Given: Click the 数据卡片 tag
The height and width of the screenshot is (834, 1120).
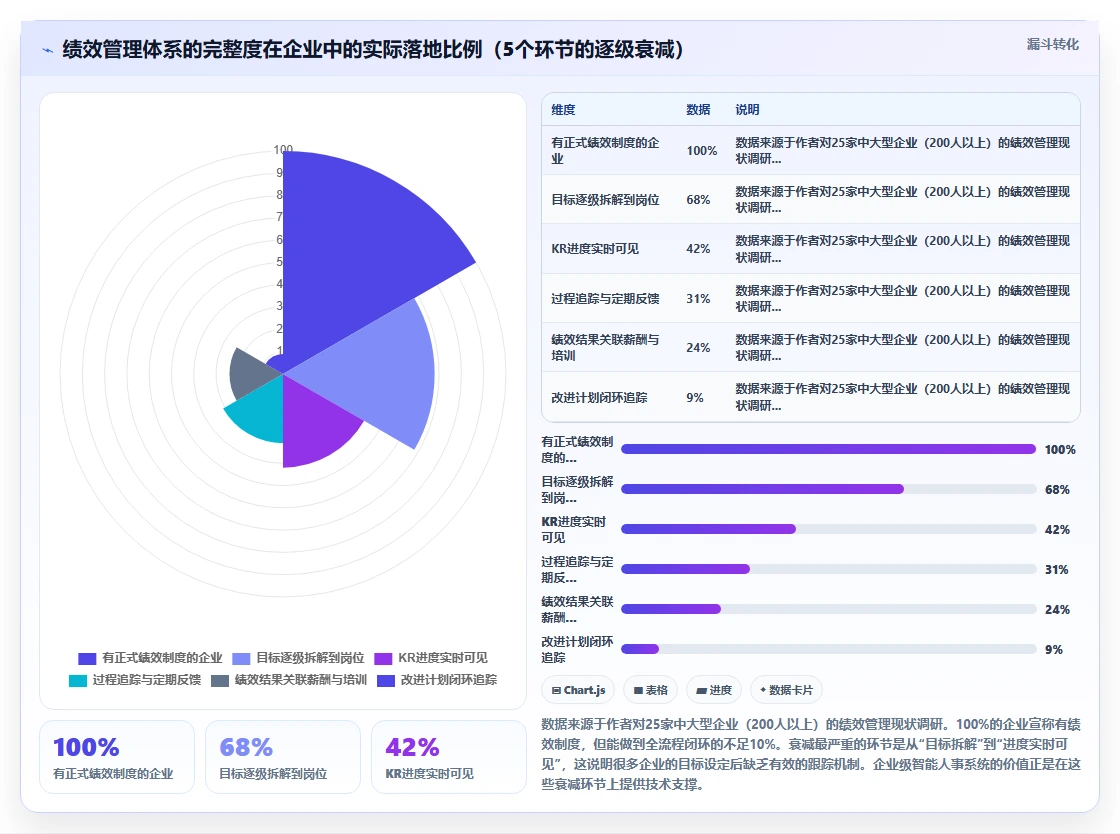Looking at the screenshot, I should 786,690.
